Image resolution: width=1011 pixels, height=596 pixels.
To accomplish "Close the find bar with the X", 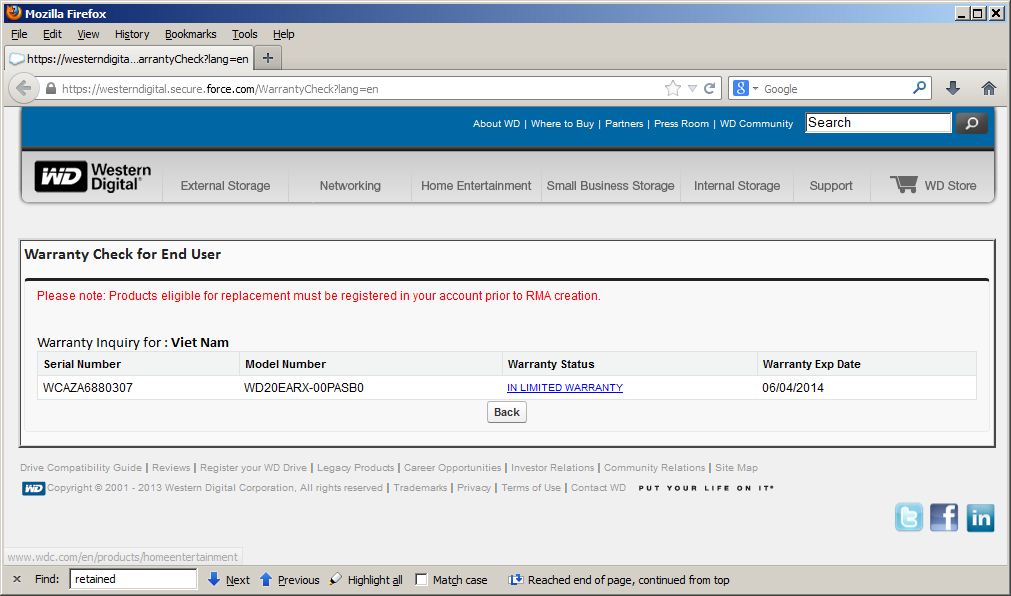I will coord(17,579).
